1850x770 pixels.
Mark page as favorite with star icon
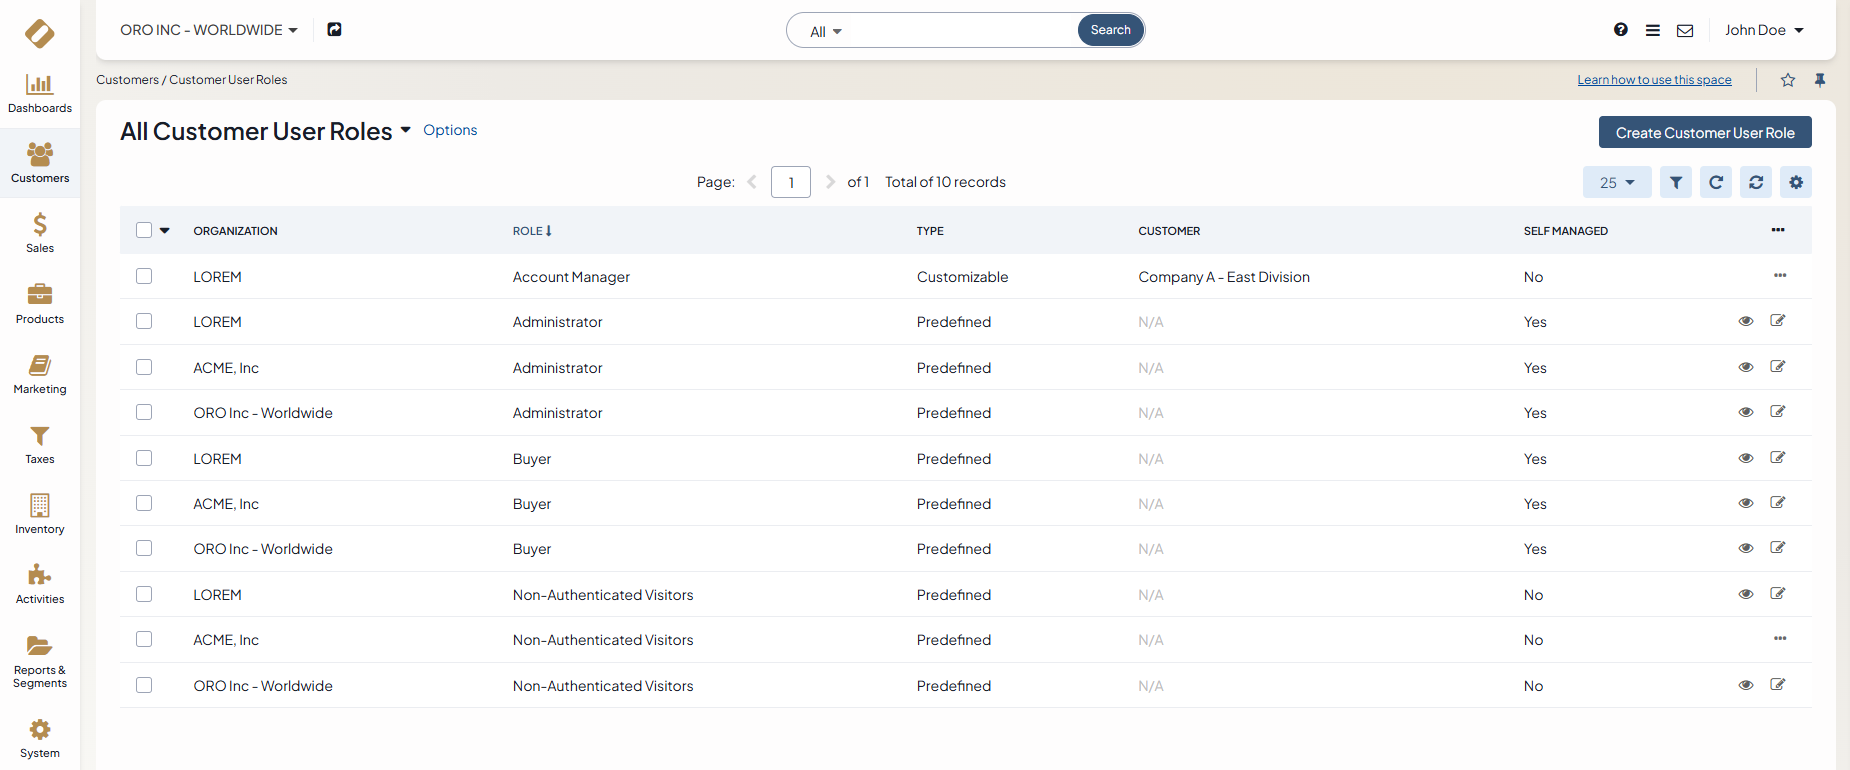tap(1788, 80)
